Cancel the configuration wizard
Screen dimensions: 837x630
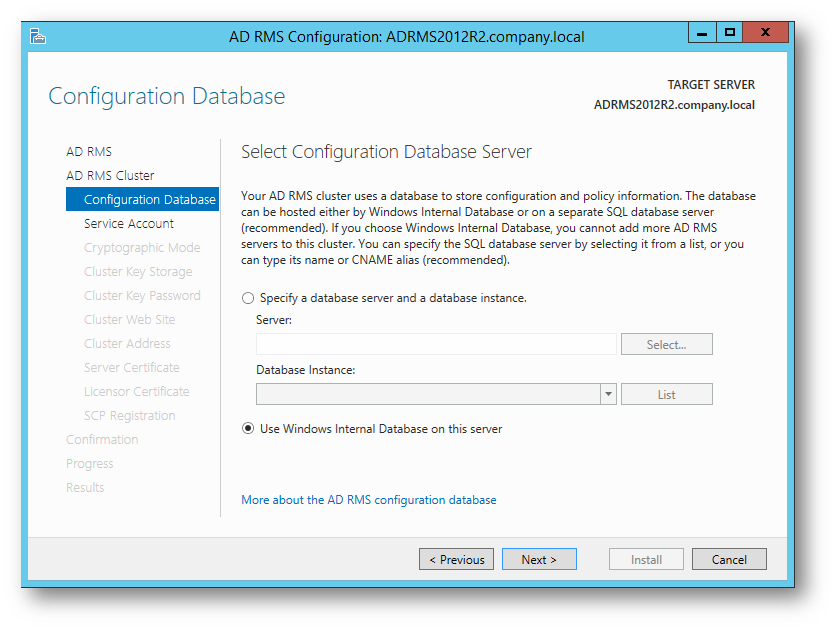729,559
